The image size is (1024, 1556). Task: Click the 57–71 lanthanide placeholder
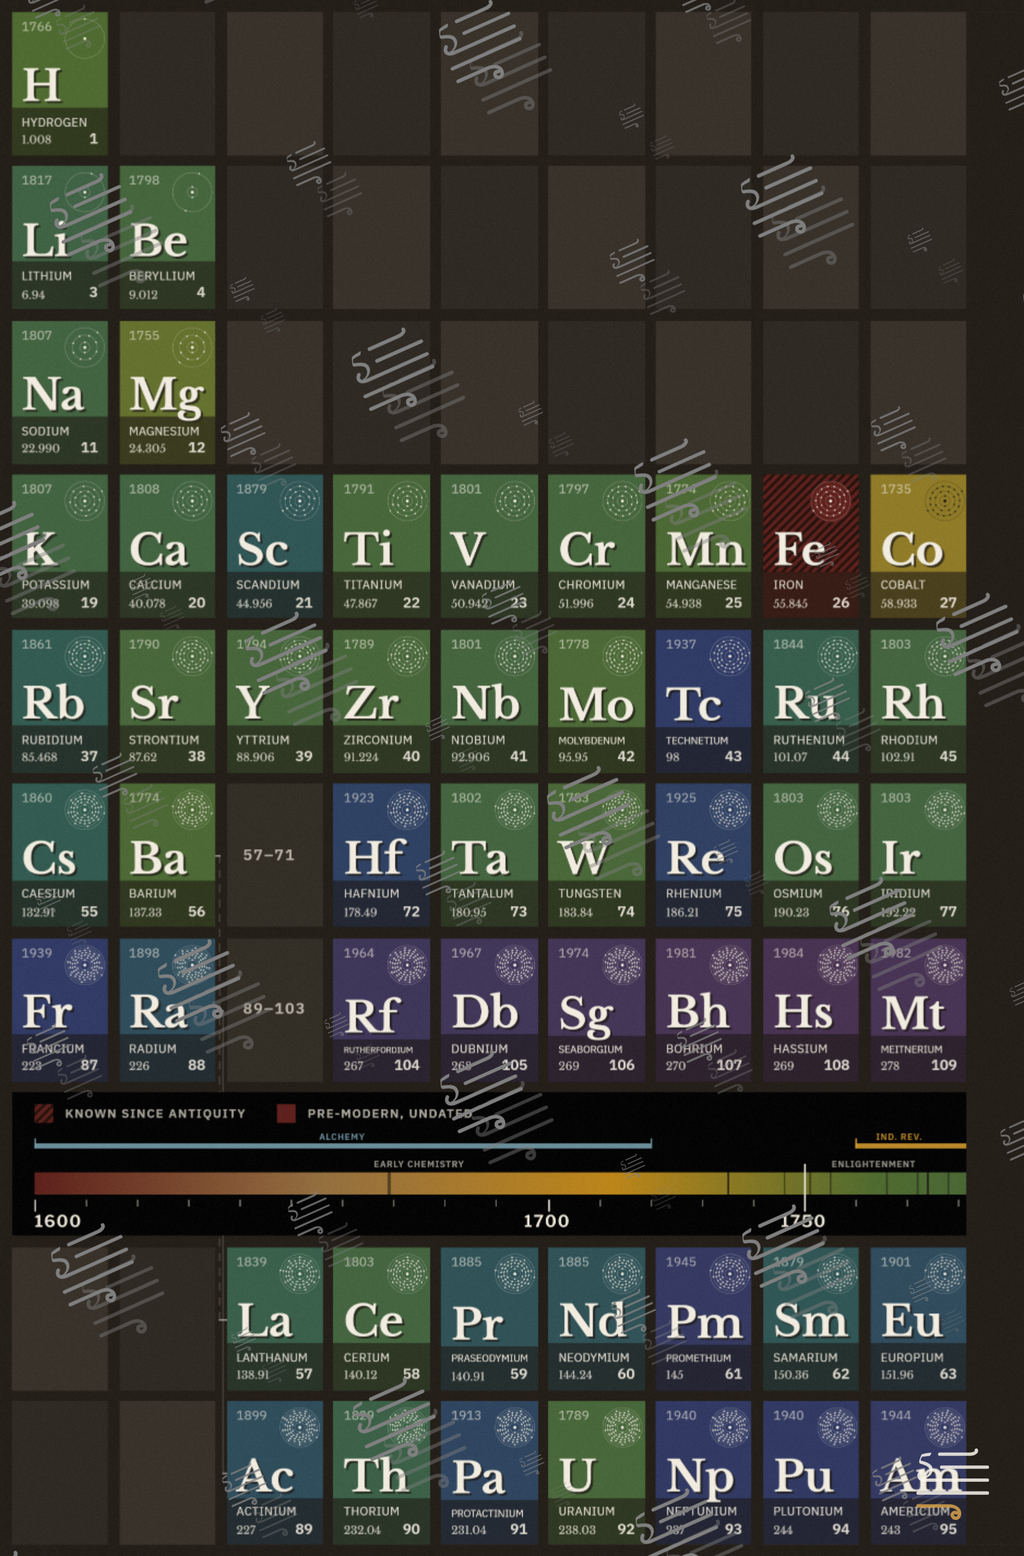pyautogui.click(x=275, y=855)
